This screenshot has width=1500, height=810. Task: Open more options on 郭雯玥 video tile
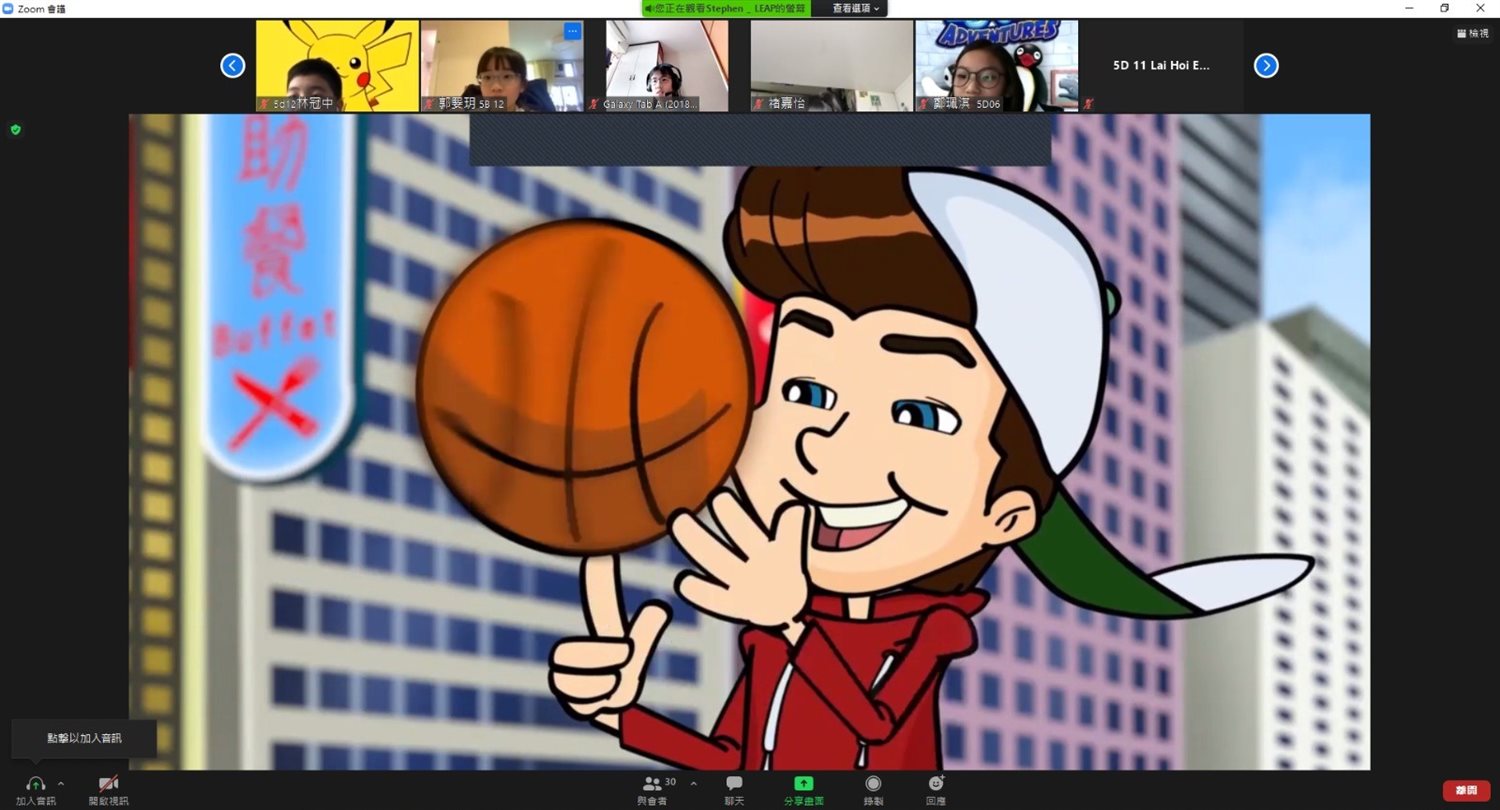[572, 32]
